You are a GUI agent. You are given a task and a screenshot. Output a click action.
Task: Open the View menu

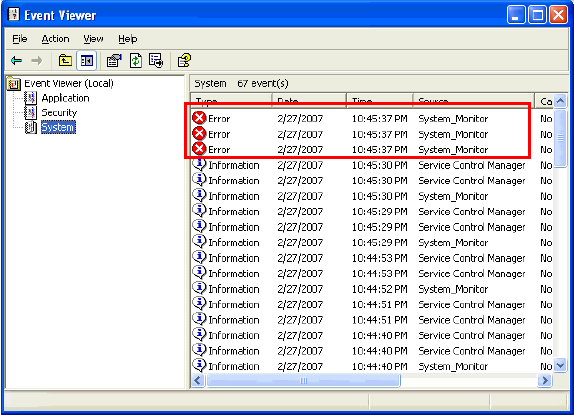(x=93, y=39)
